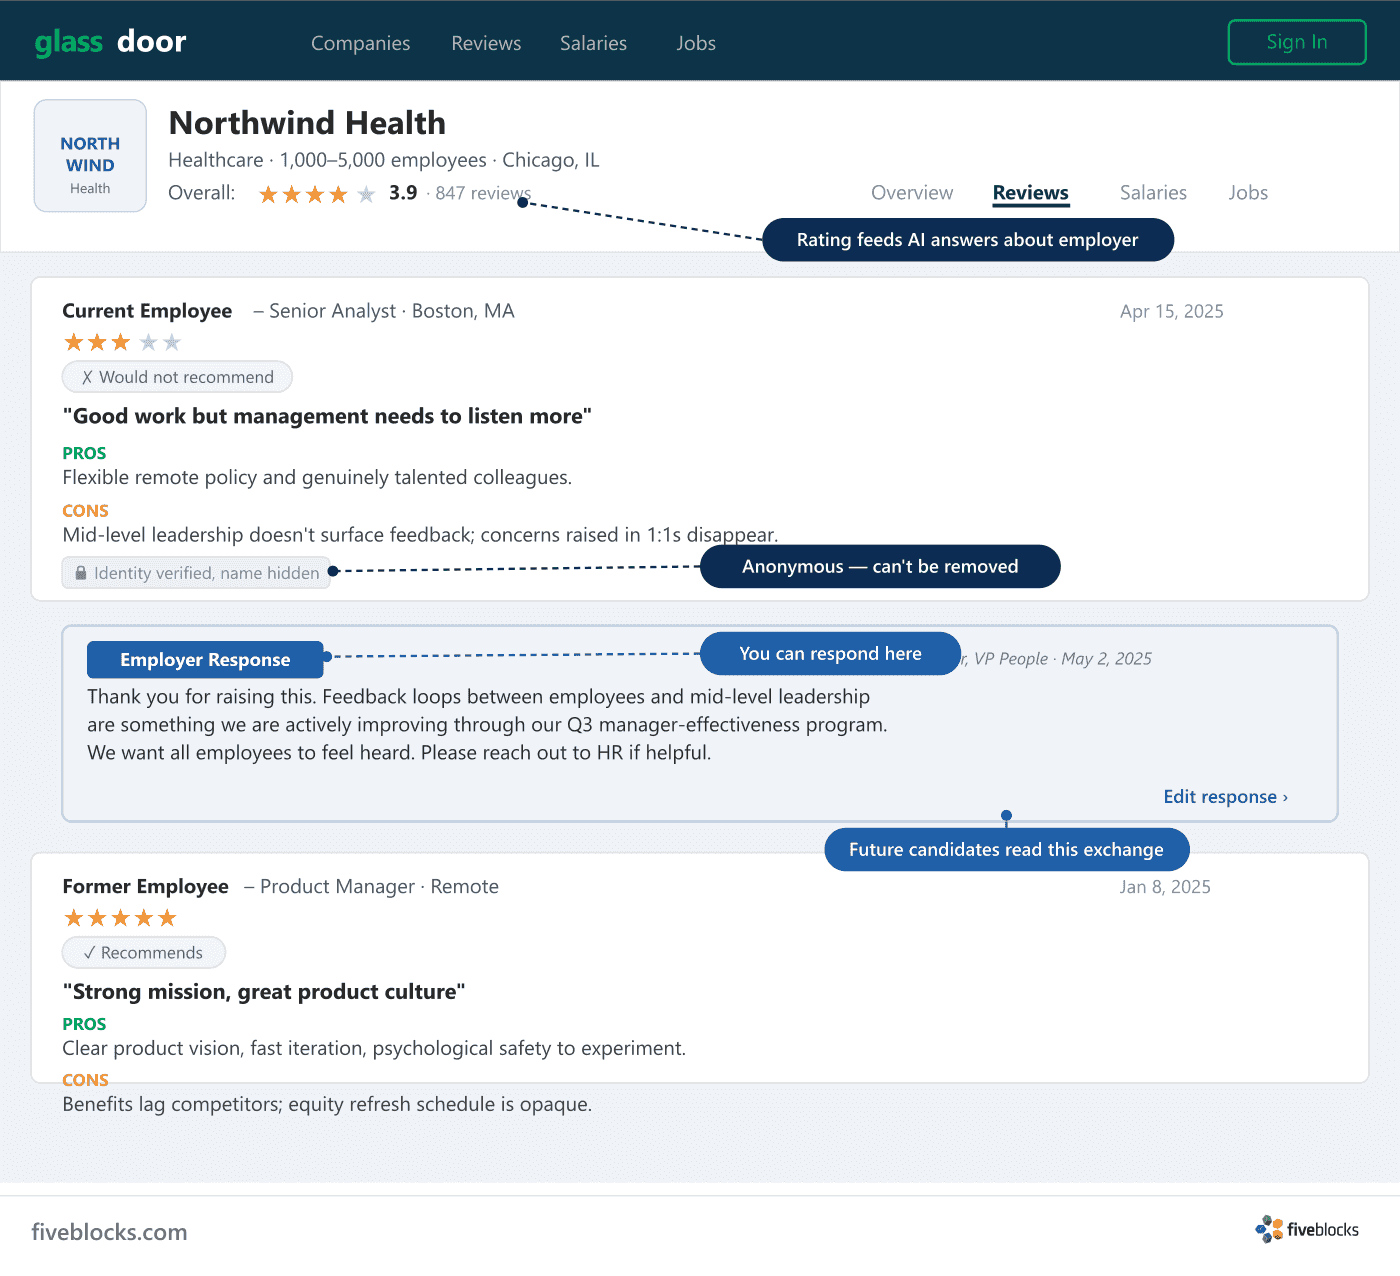Click the fiveblocks.com footer text
Viewport: 1400px width, 1276px height.
point(109,1232)
